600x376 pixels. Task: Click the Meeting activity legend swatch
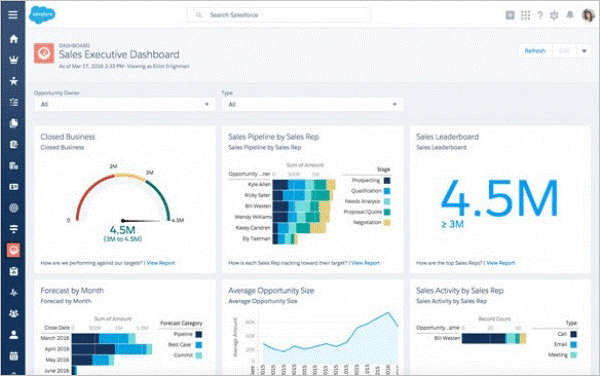(573, 355)
